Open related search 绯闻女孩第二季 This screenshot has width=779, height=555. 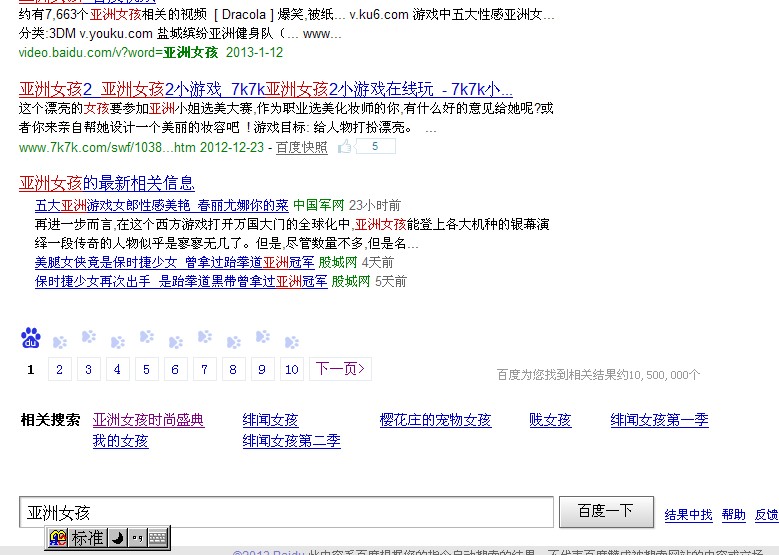pos(292,441)
